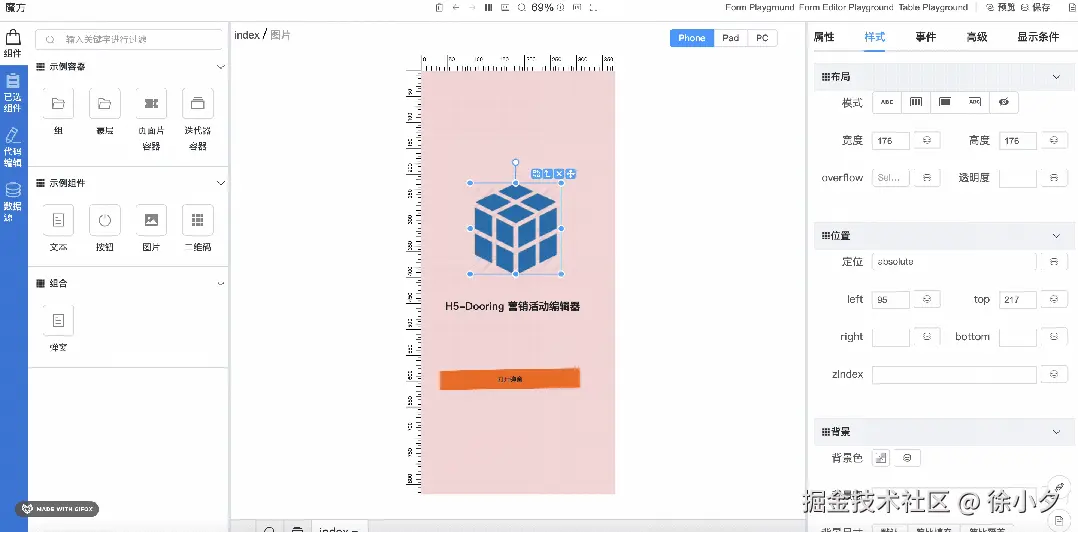Image resolution: width=1079 pixels, height=533 pixels.
Task: Switch to the 事件 events tab
Action: click(x=926, y=37)
